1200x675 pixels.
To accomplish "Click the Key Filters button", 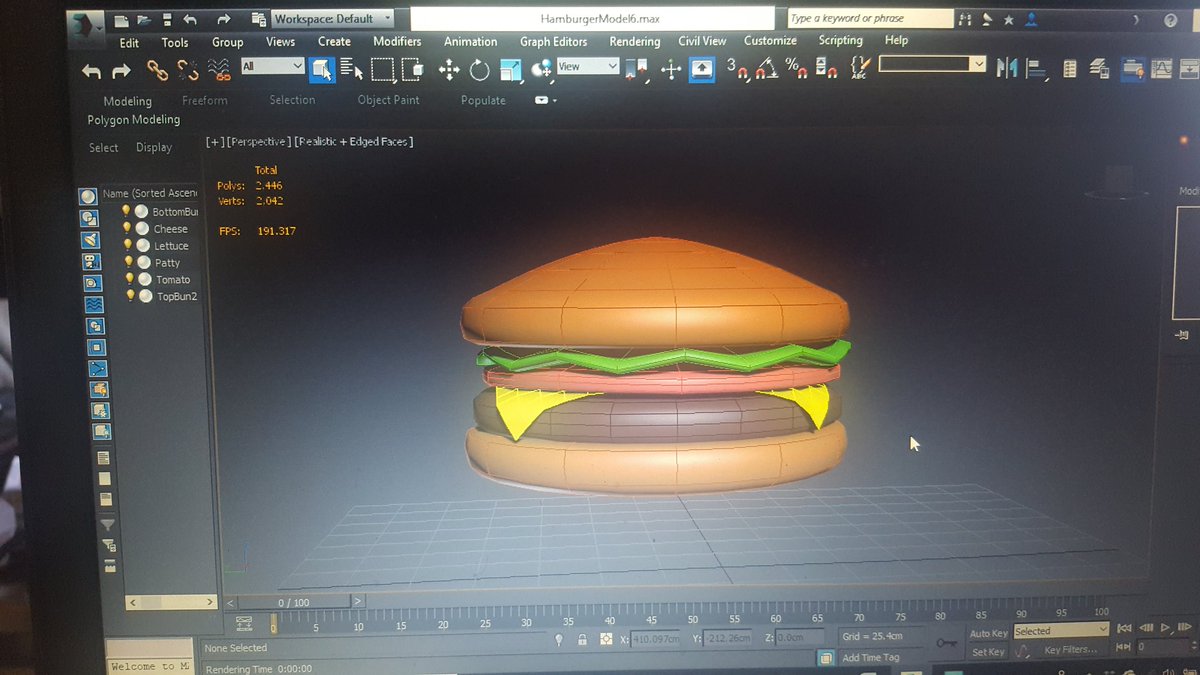I will click(1070, 650).
